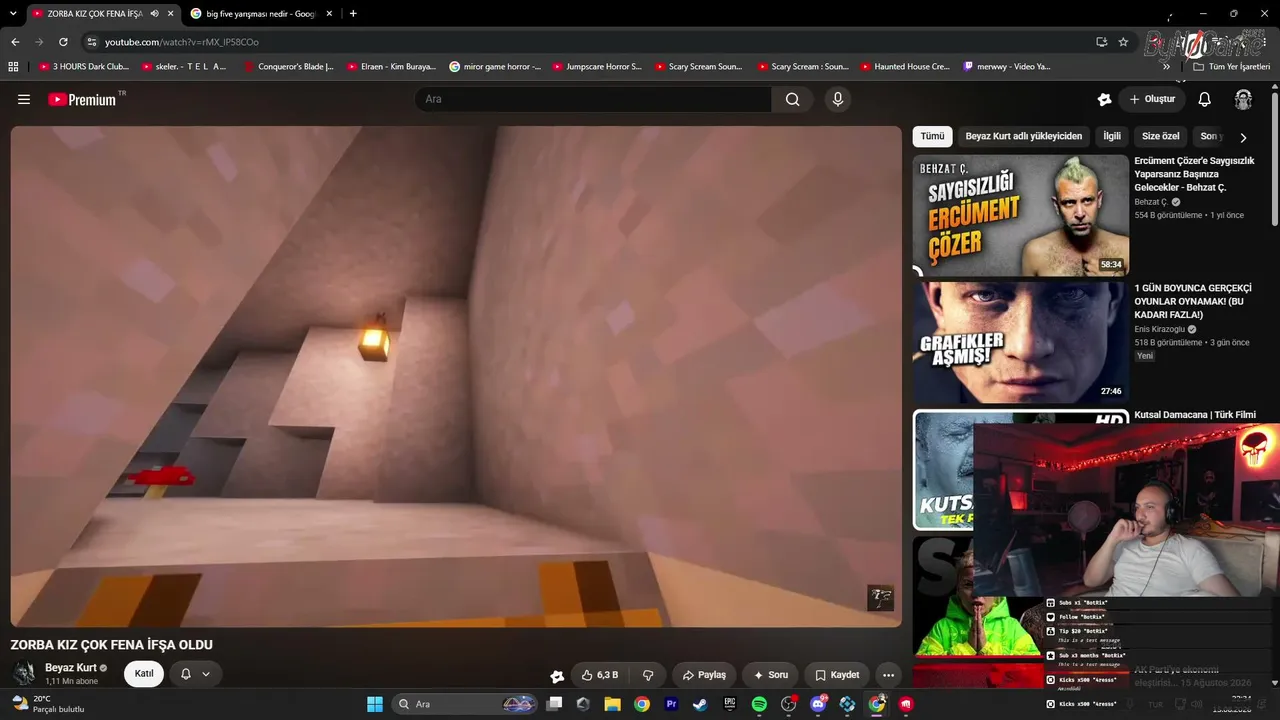Click the 'Katıl' join button
The width and height of the screenshot is (1280, 720).
144,674
